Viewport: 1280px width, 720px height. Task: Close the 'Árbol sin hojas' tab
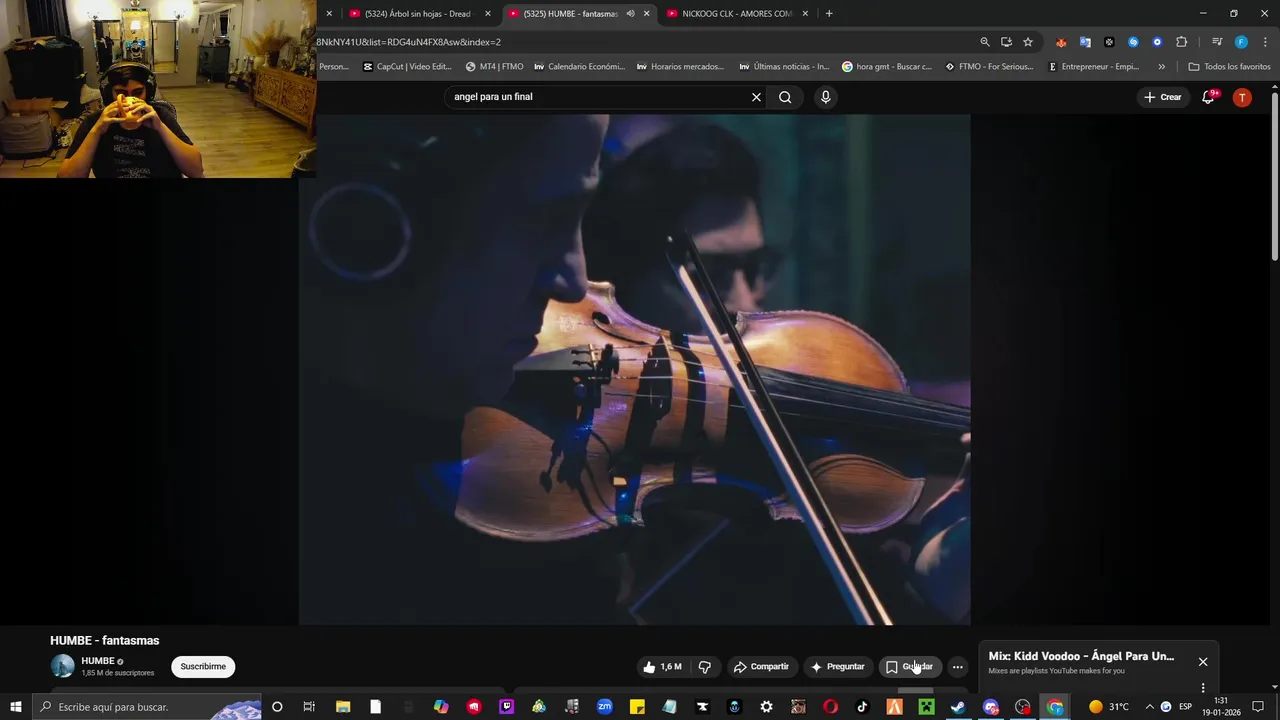[488, 14]
